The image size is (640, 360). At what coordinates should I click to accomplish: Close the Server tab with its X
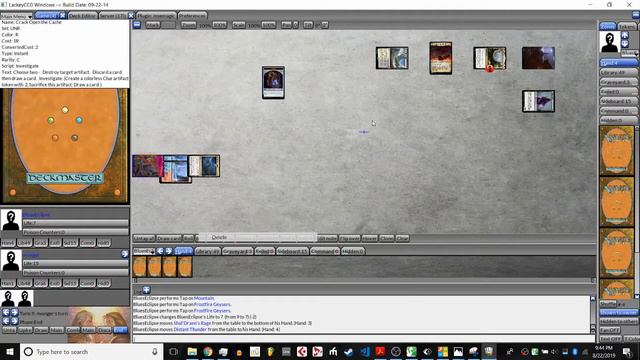131,16
